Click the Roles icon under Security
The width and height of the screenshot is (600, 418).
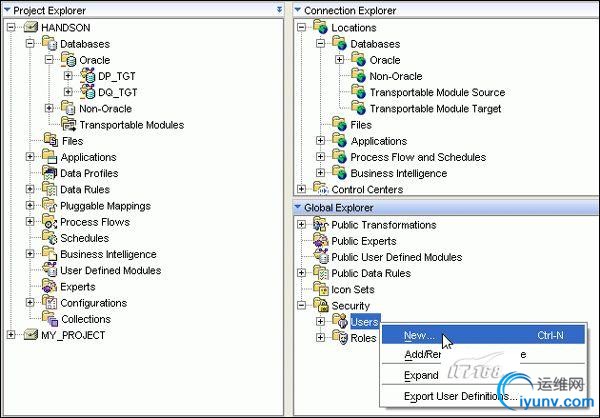[340, 337]
